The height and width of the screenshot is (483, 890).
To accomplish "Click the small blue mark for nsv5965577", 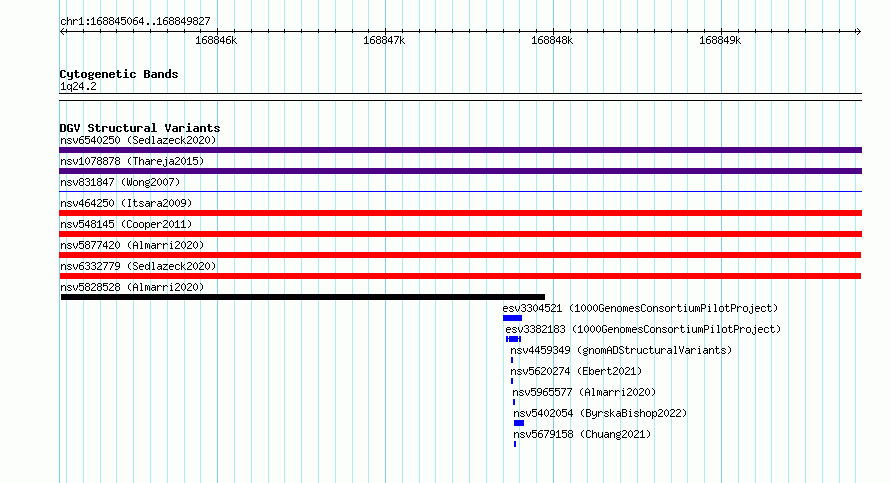I will coord(514,402).
